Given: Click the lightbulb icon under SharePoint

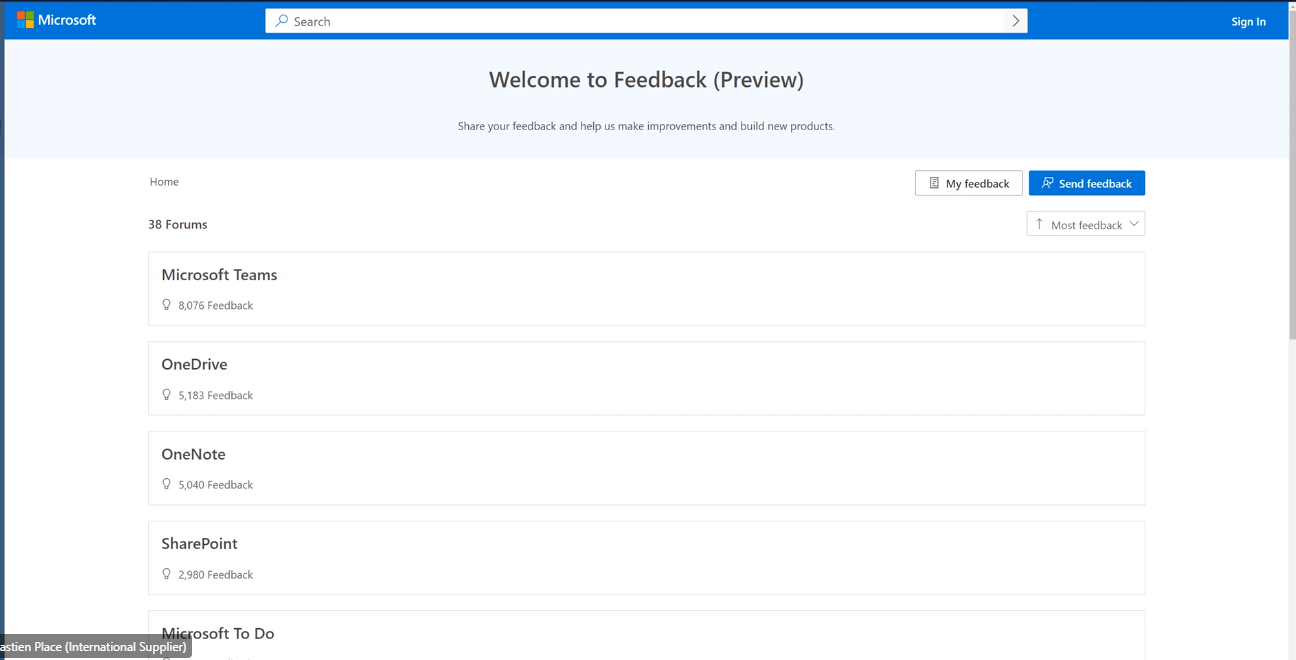Looking at the screenshot, I should click(167, 574).
